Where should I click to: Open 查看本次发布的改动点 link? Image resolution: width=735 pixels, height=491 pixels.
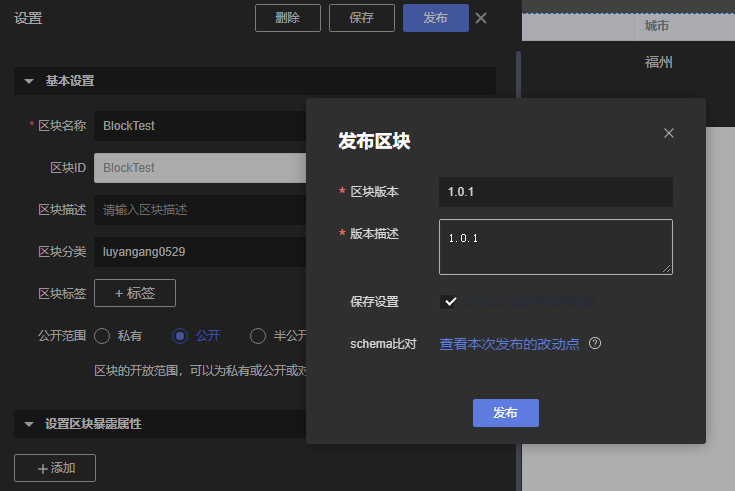click(509, 343)
